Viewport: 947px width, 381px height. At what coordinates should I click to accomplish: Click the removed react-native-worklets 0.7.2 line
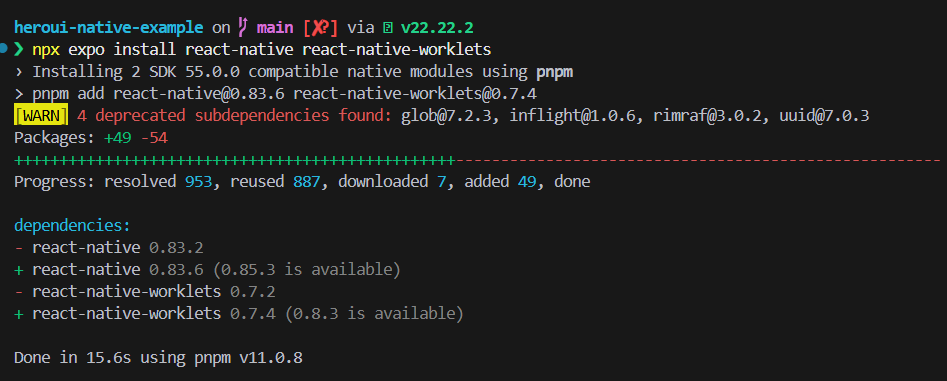coord(145,292)
